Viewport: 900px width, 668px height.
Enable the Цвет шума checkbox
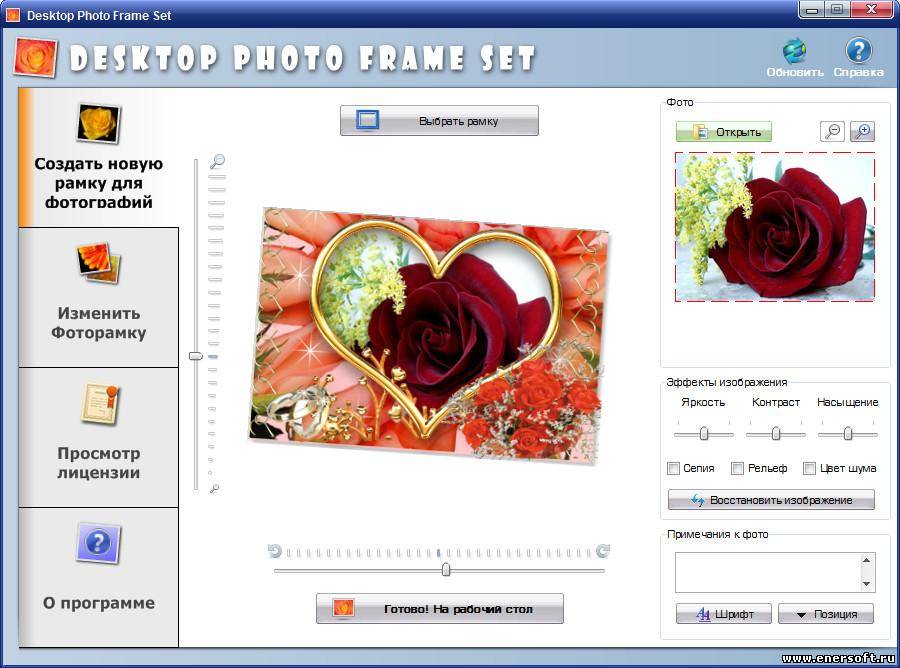[x=809, y=468]
